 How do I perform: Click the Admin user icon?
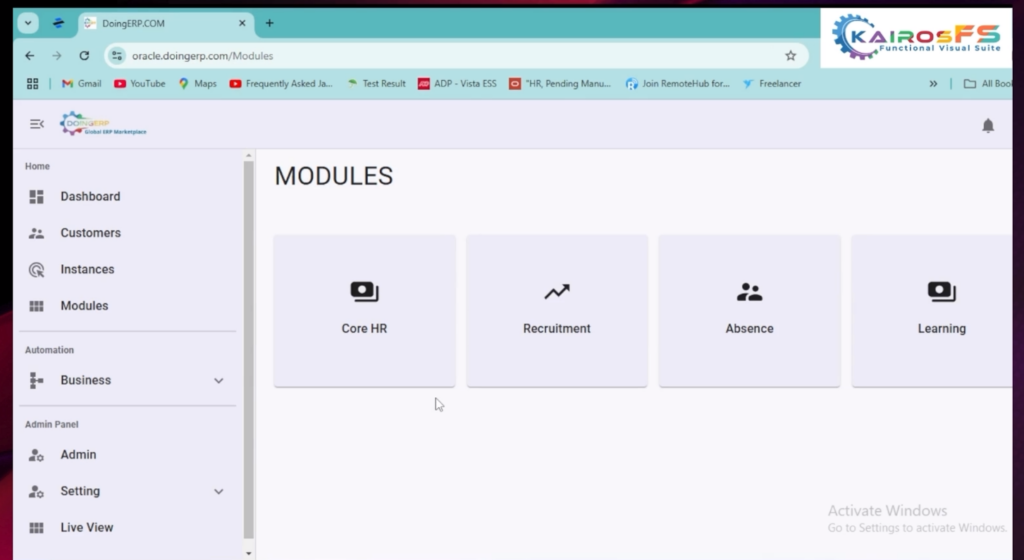tap(37, 455)
